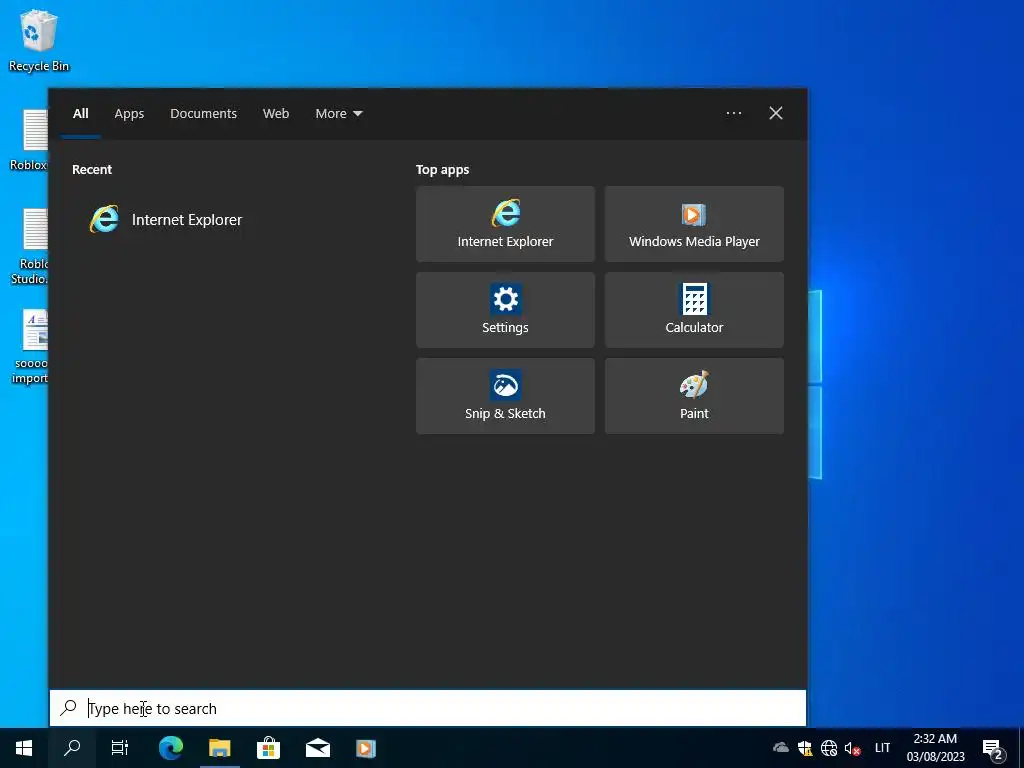Viewport: 1024px width, 768px height.
Task: Open the notification center icon
Action: click(x=993, y=749)
